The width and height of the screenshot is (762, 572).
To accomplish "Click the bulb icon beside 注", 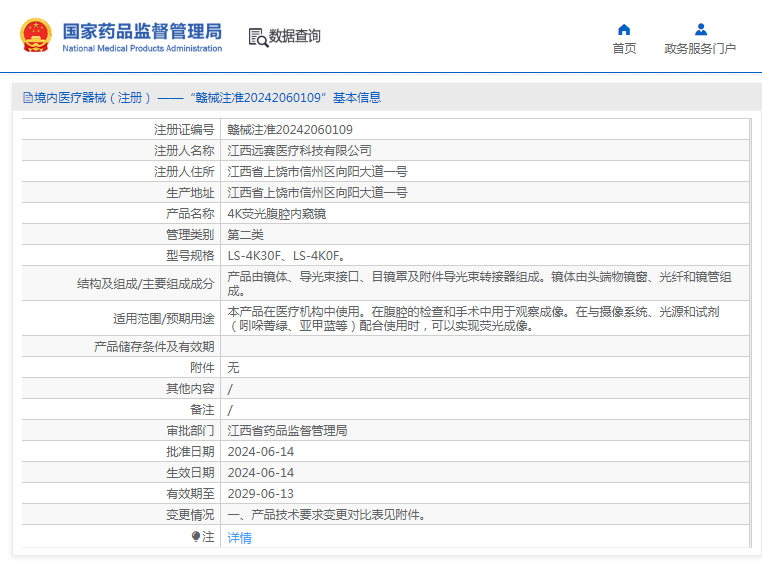I will [195, 537].
